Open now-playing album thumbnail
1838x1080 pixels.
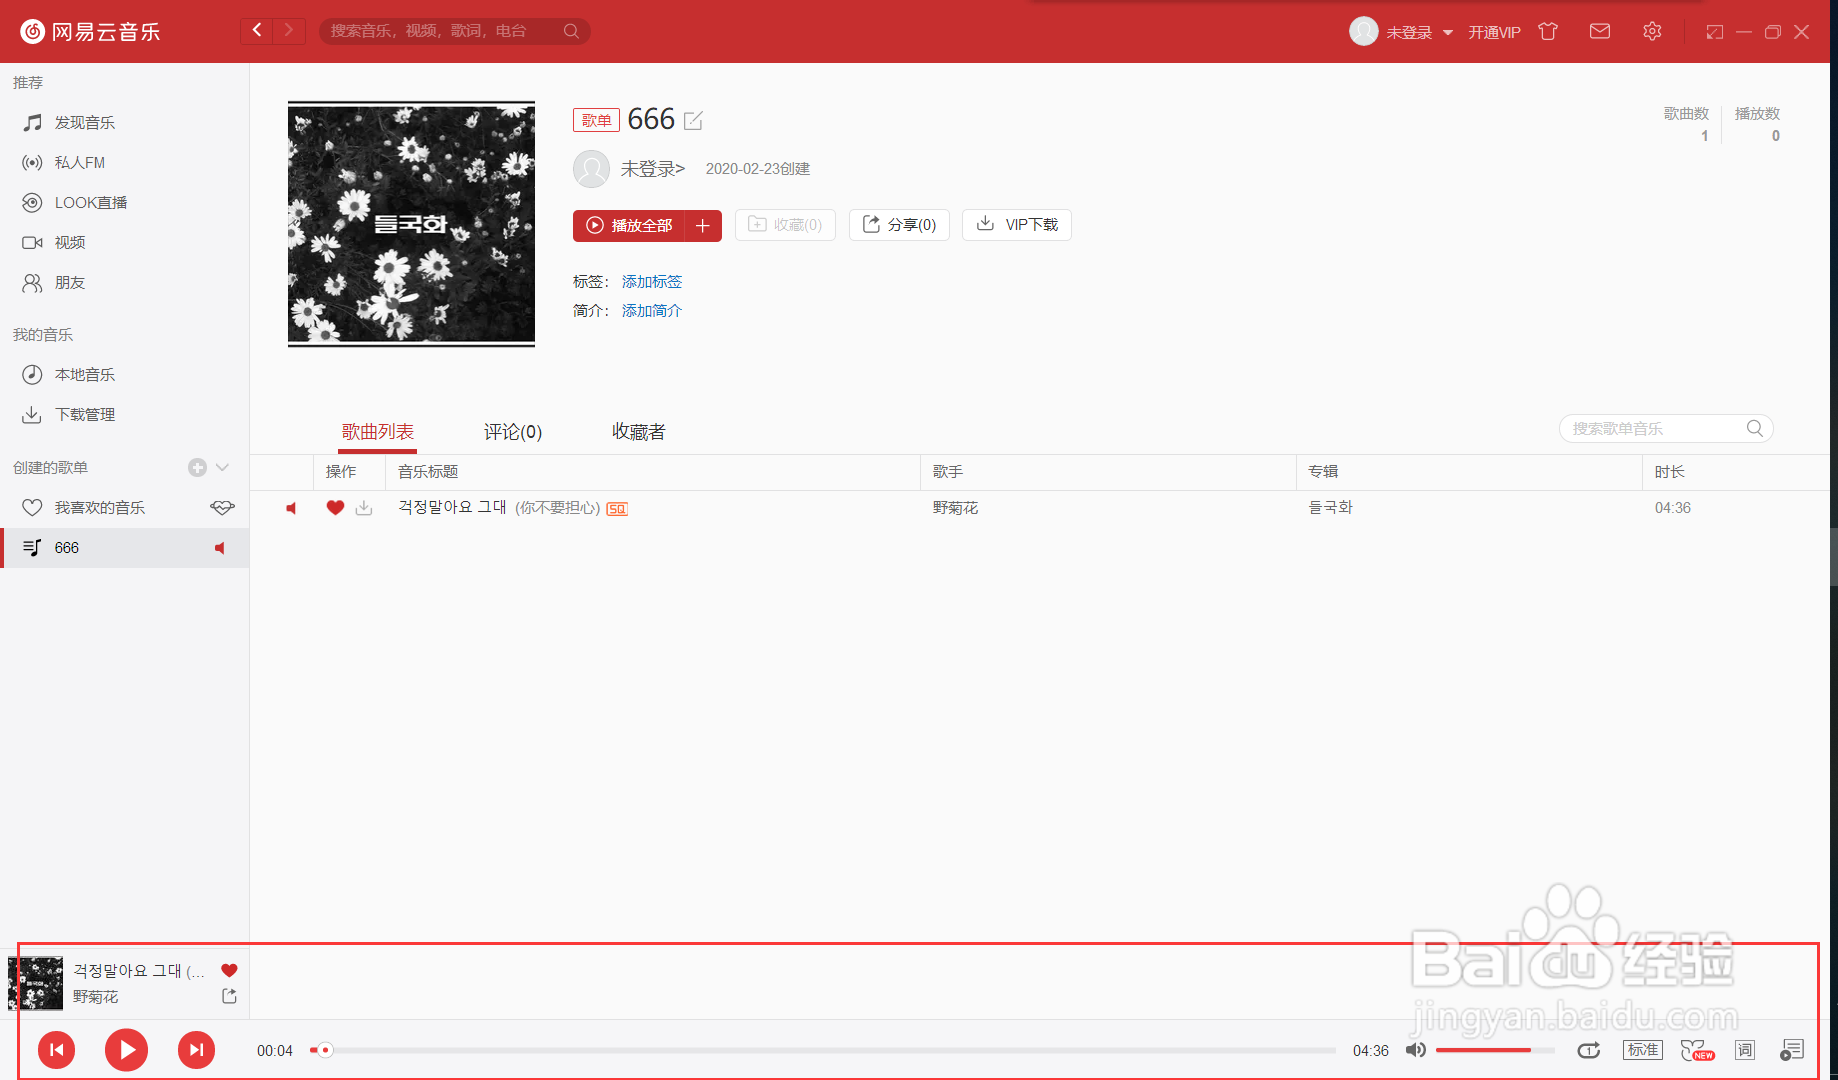35,983
